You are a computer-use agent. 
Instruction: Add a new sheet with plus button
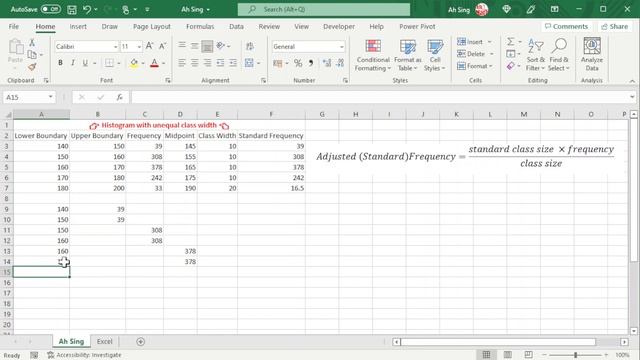coord(140,342)
